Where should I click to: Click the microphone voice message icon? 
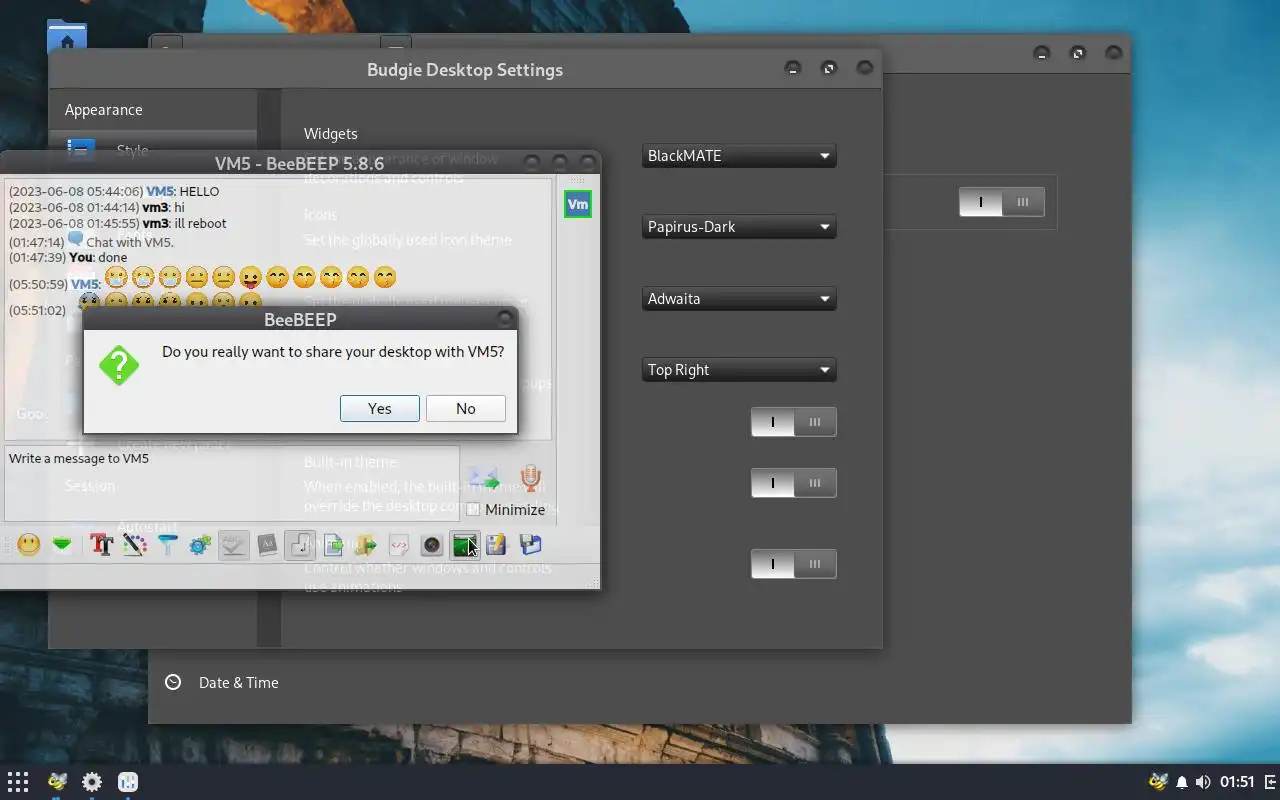tap(530, 479)
